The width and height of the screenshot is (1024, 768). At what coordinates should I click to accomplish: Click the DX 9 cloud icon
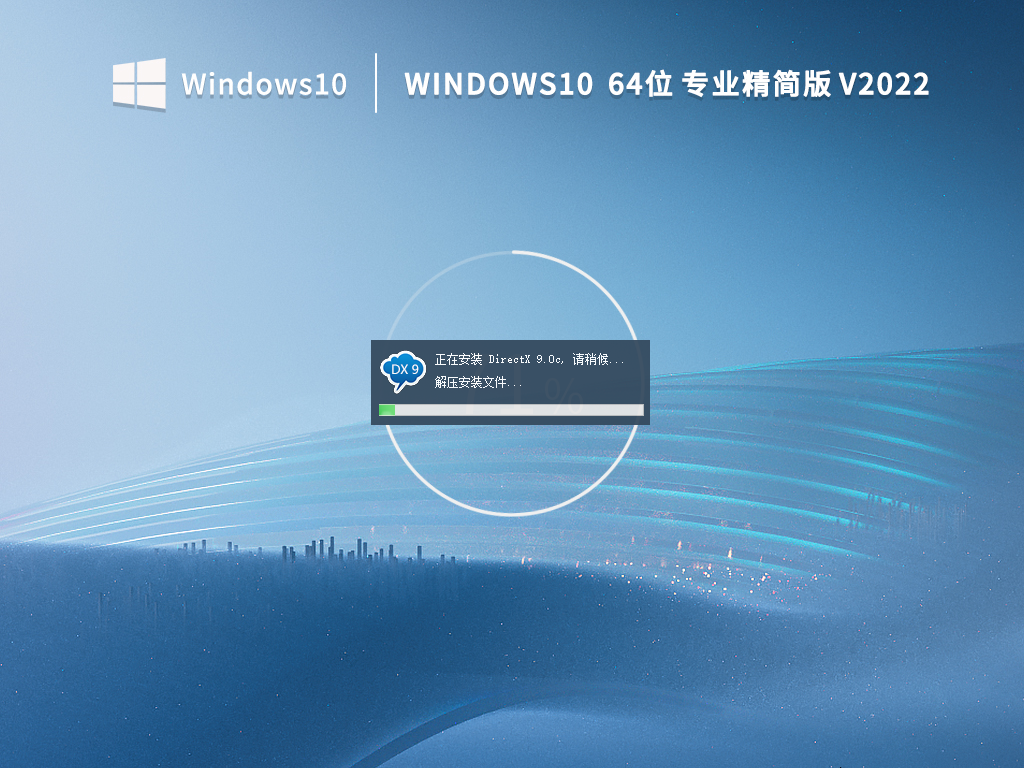(403, 371)
